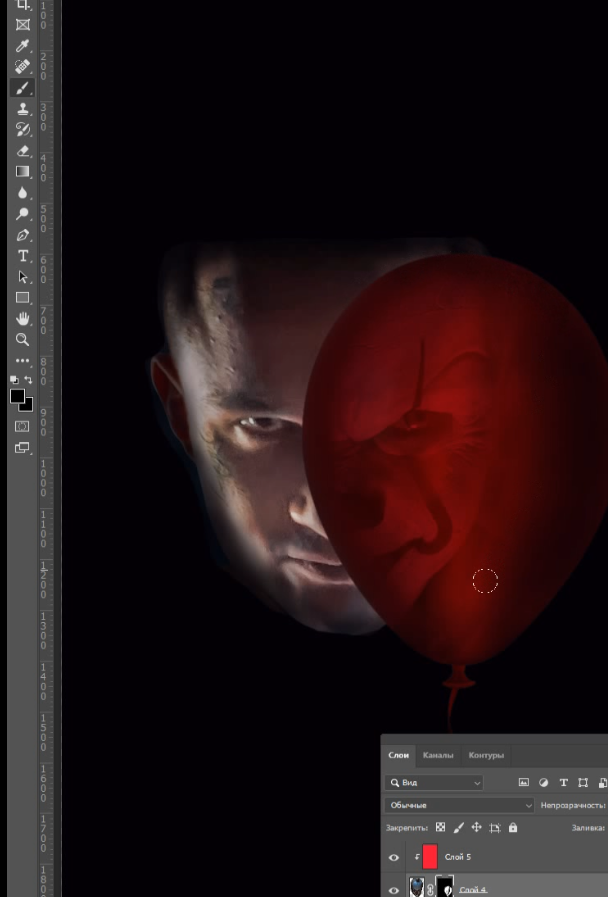Select the Clone Stamp tool
This screenshot has height=897, width=608.
tap(22, 109)
